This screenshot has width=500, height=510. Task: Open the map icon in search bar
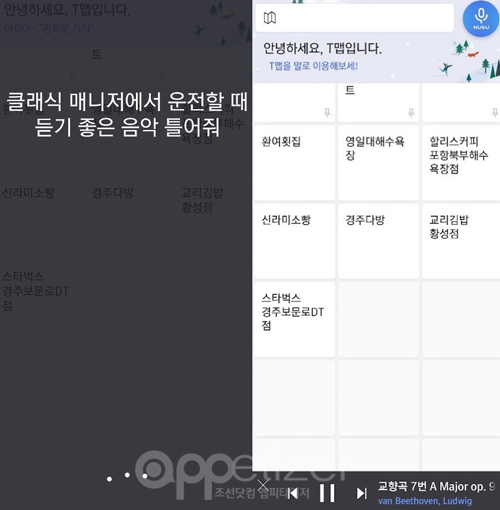[x=270, y=18]
